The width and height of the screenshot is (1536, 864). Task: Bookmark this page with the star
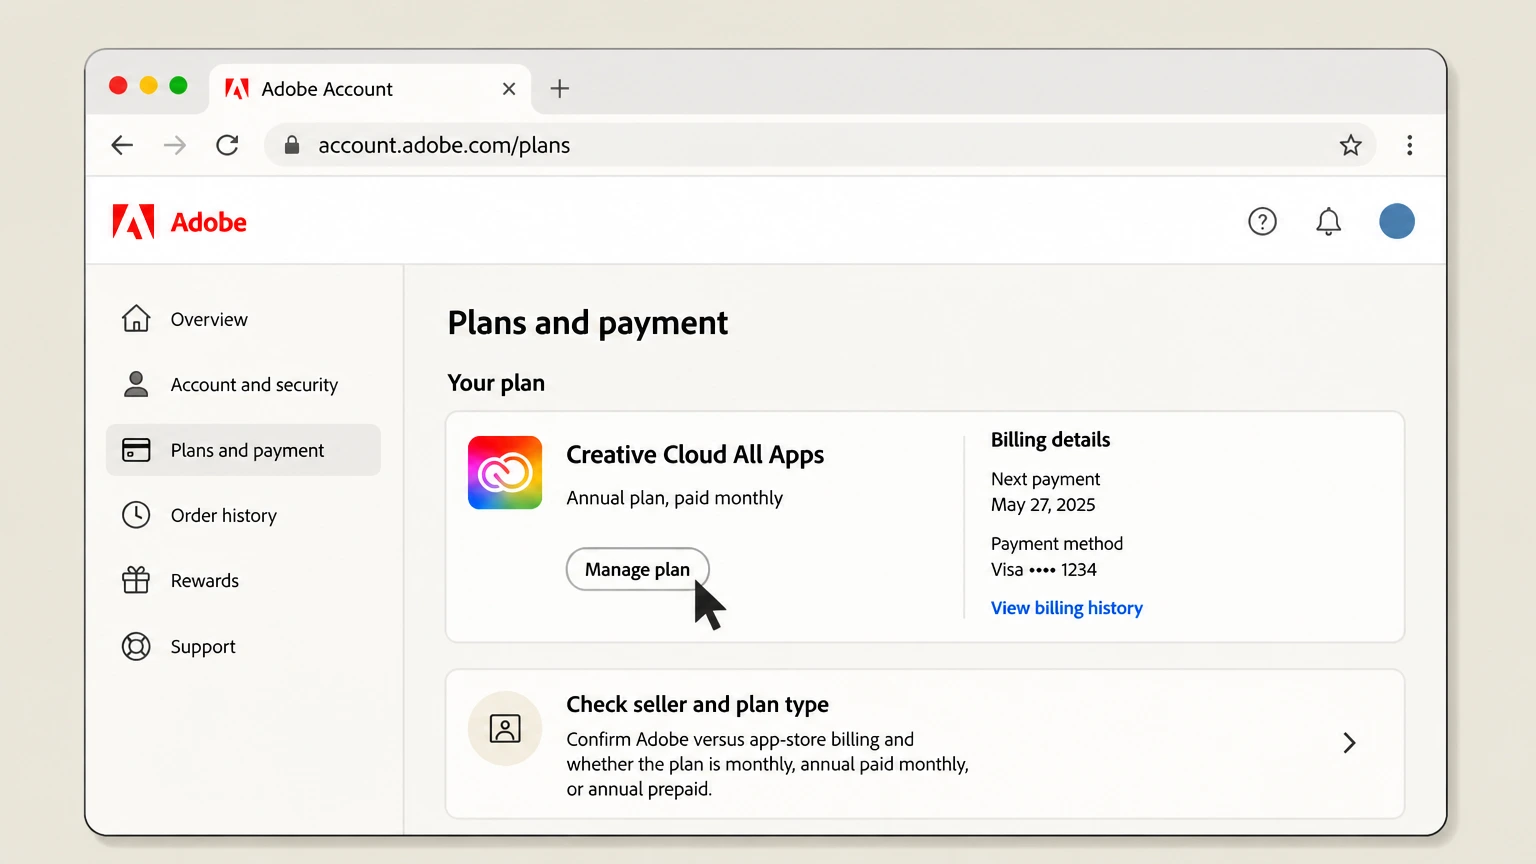[x=1351, y=145]
